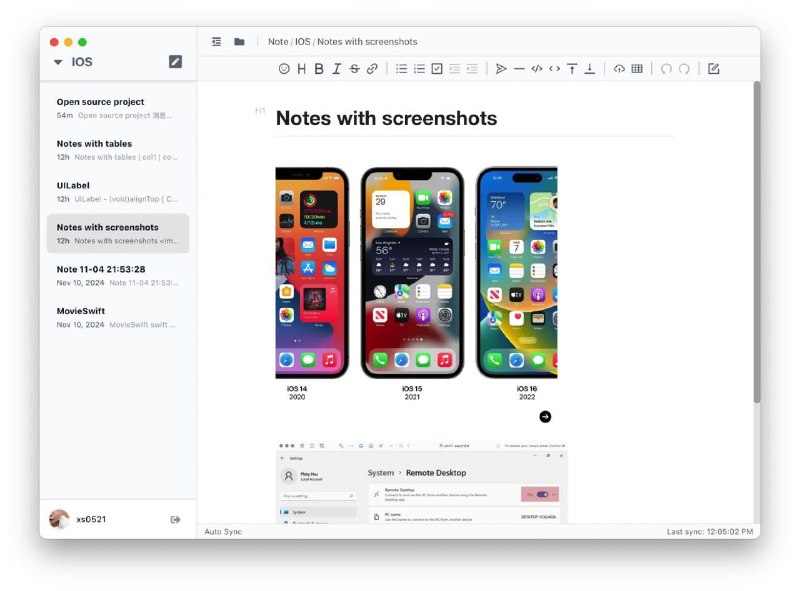This screenshot has width=800, height=591.
Task: Toggle italic formatting
Action: point(336,68)
